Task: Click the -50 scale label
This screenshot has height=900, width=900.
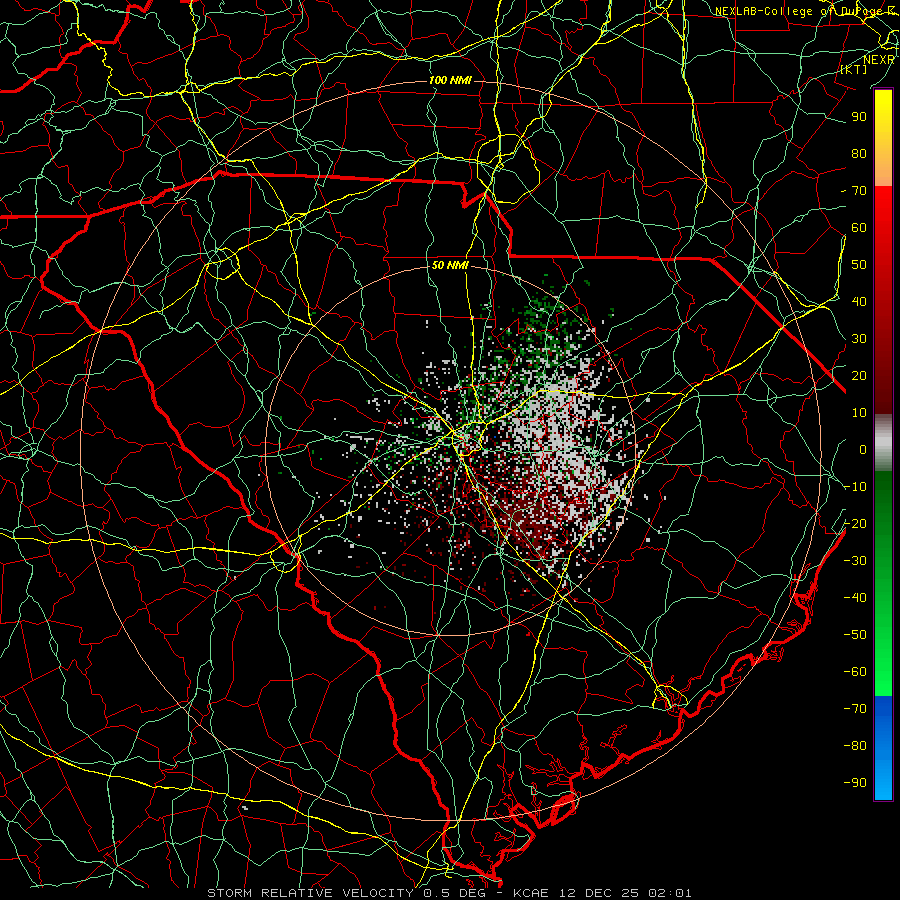Action: tap(856, 635)
